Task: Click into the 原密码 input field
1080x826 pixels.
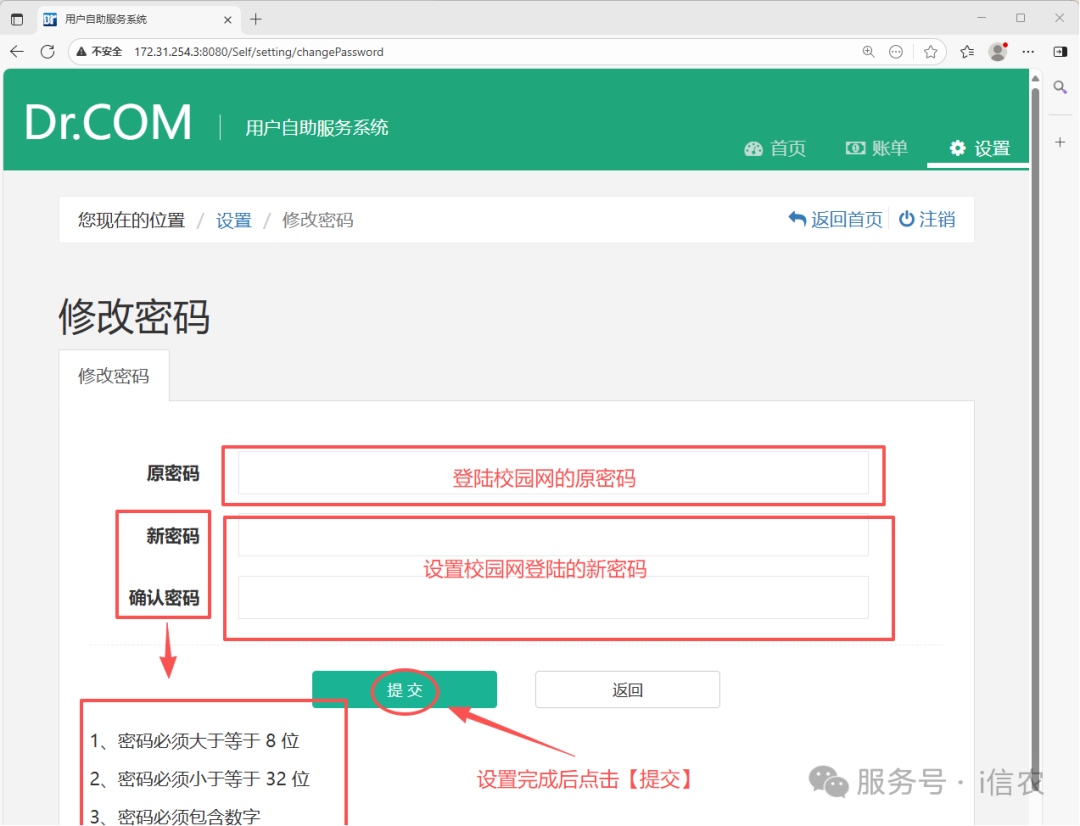Action: 553,473
